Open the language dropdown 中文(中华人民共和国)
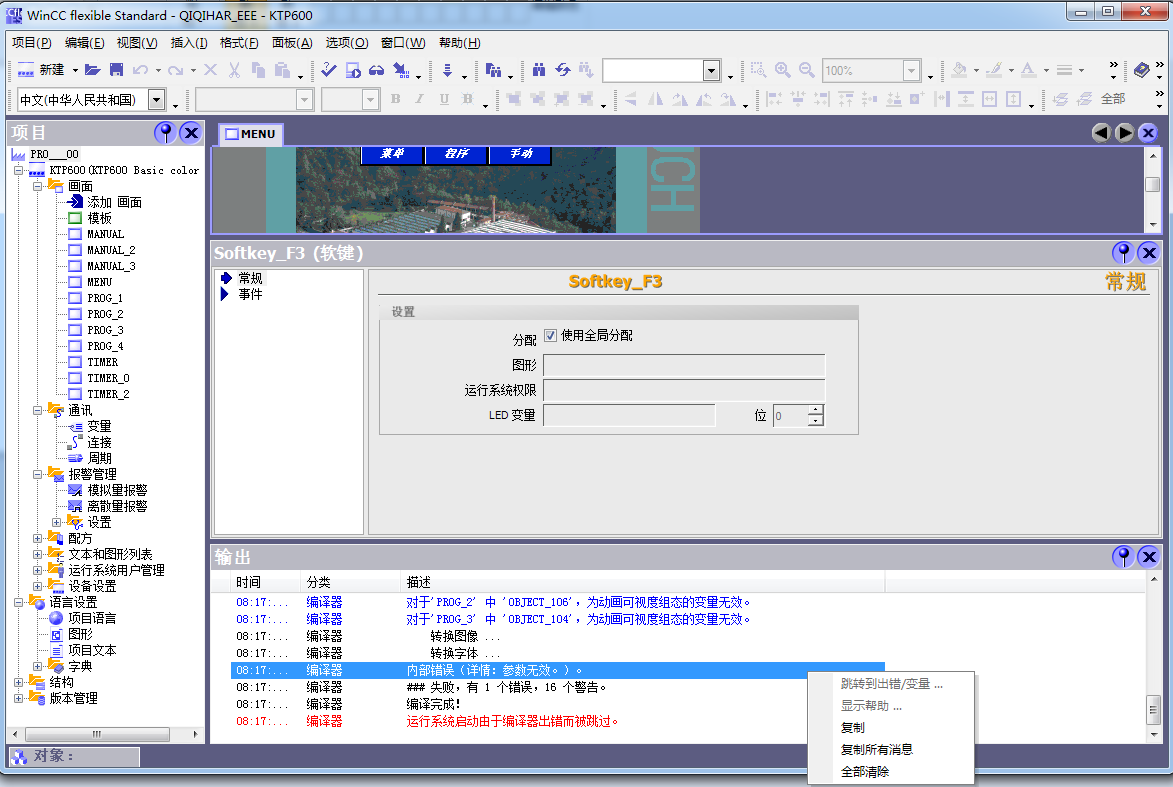1173x787 pixels. (156, 99)
